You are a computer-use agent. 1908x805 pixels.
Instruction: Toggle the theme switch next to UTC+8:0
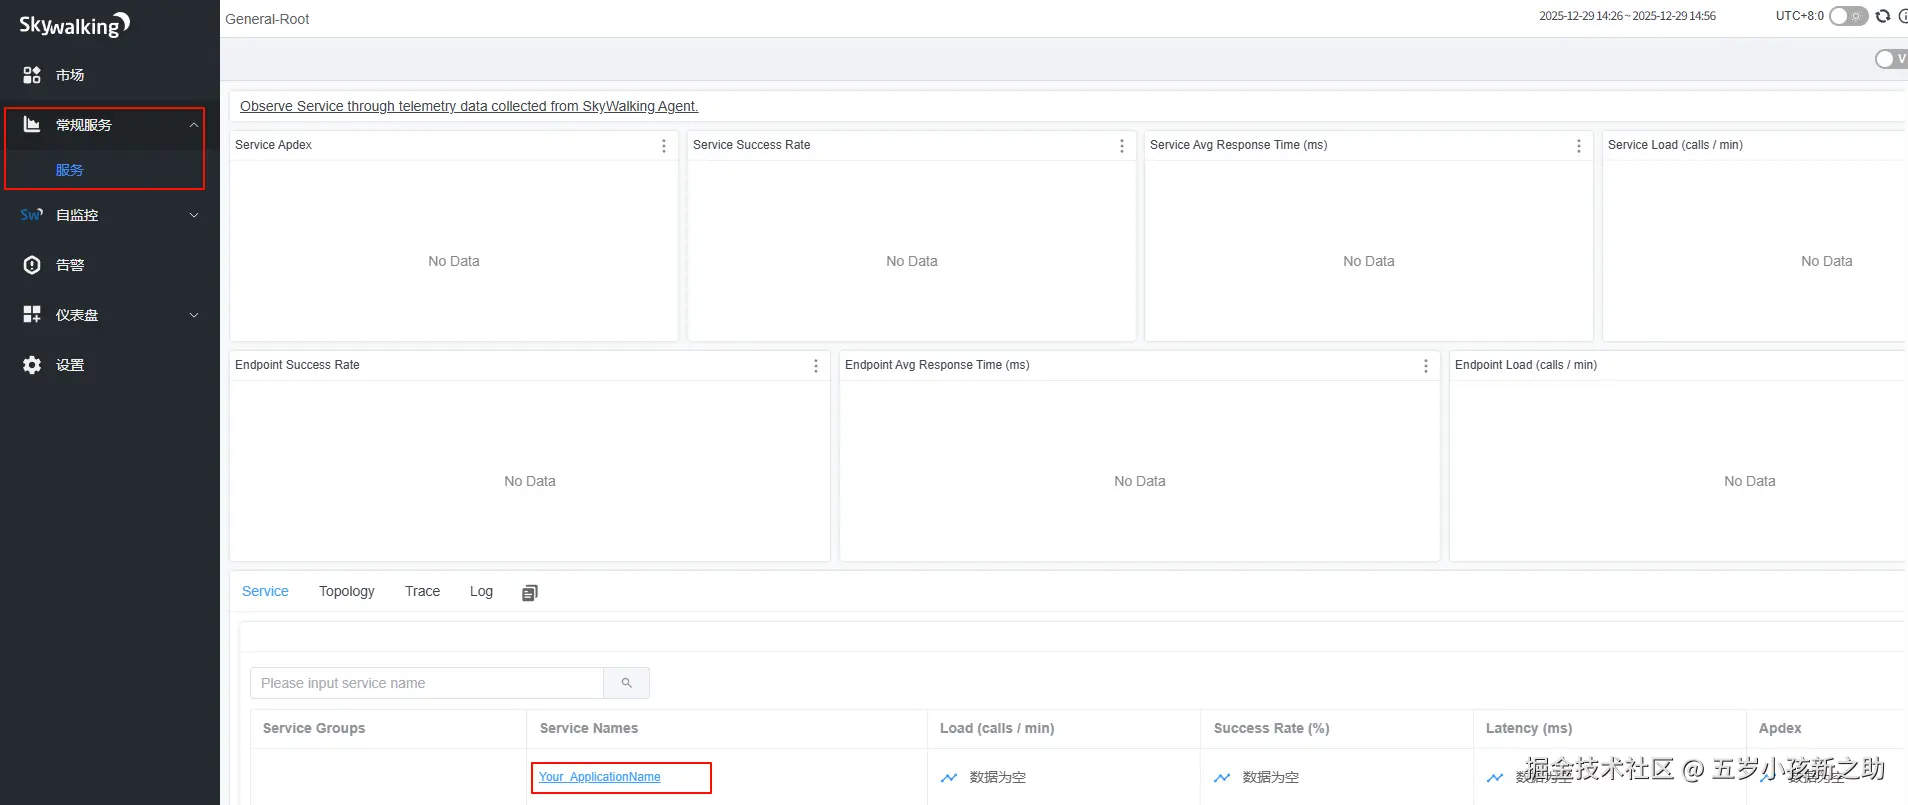[x=1848, y=16]
